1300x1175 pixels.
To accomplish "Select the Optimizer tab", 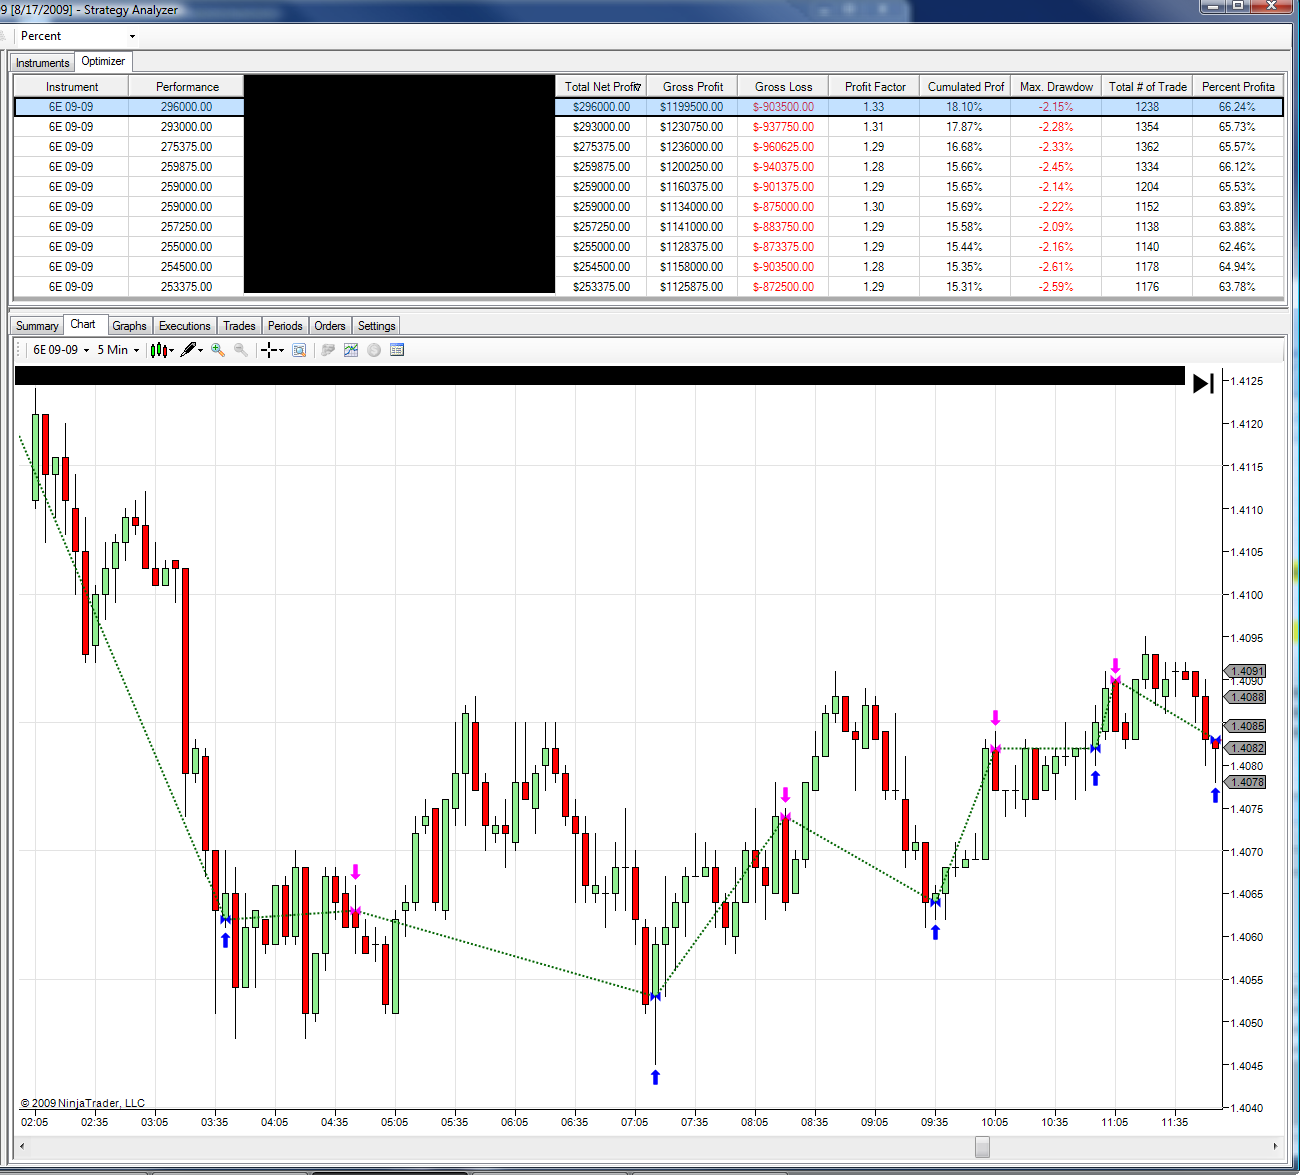I will point(103,62).
